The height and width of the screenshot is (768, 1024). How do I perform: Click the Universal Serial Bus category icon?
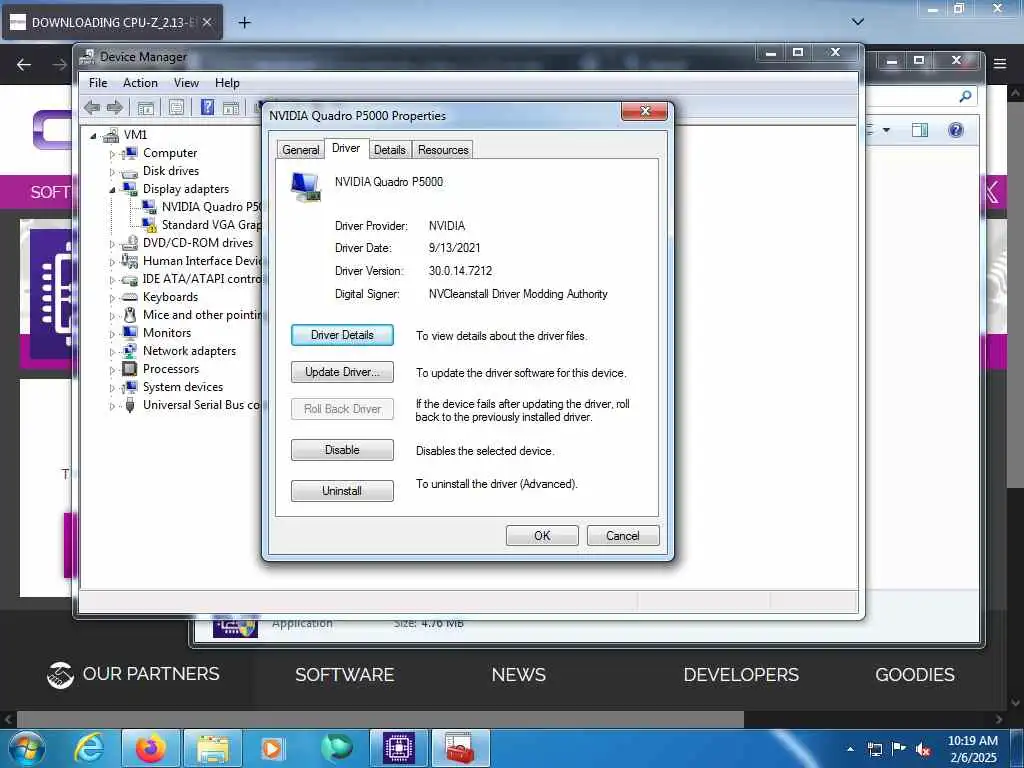pyautogui.click(x=130, y=405)
